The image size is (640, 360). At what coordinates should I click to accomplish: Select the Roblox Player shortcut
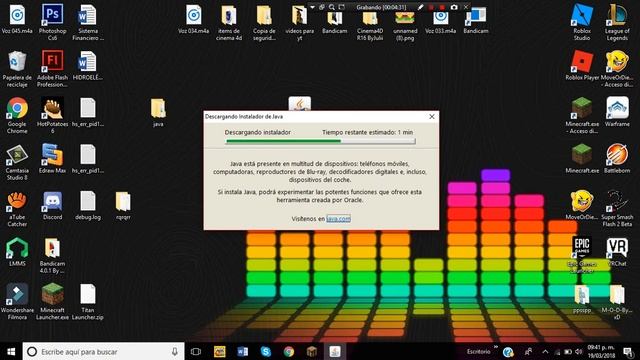click(x=582, y=65)
